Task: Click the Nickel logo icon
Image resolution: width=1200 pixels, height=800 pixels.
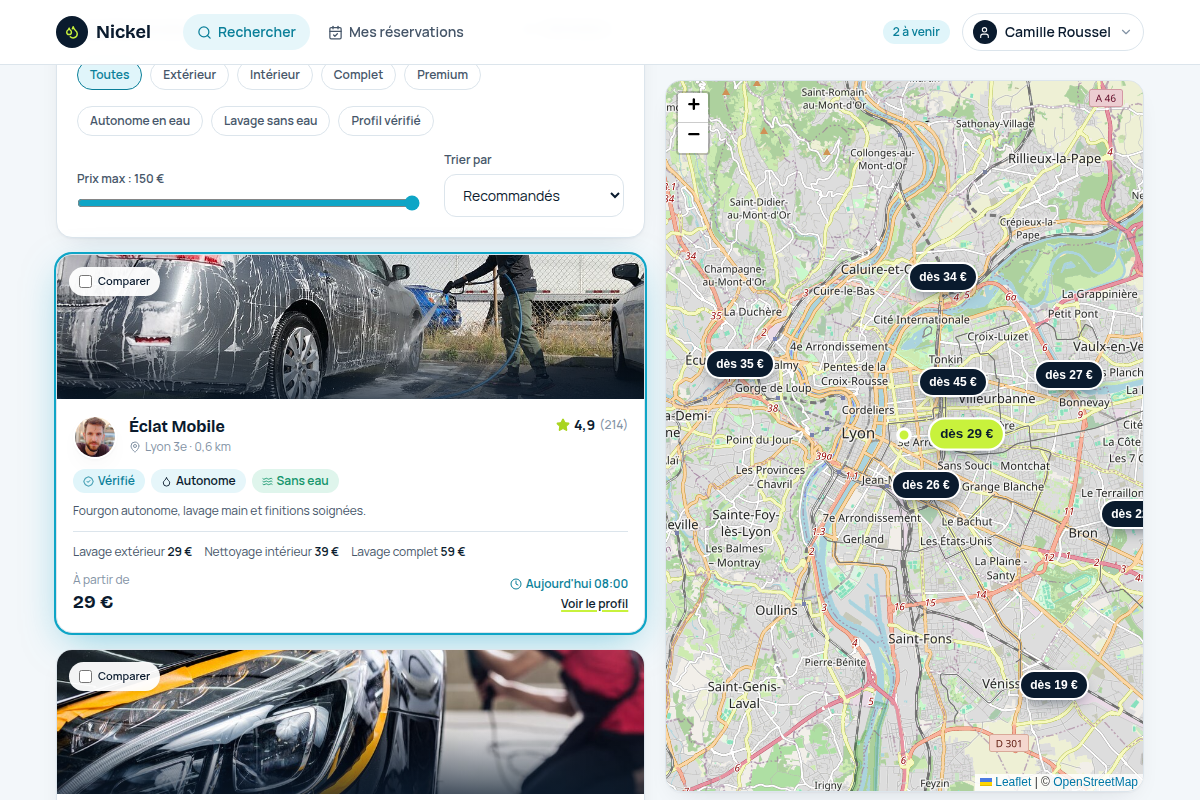Action: (x=72, y=32)
